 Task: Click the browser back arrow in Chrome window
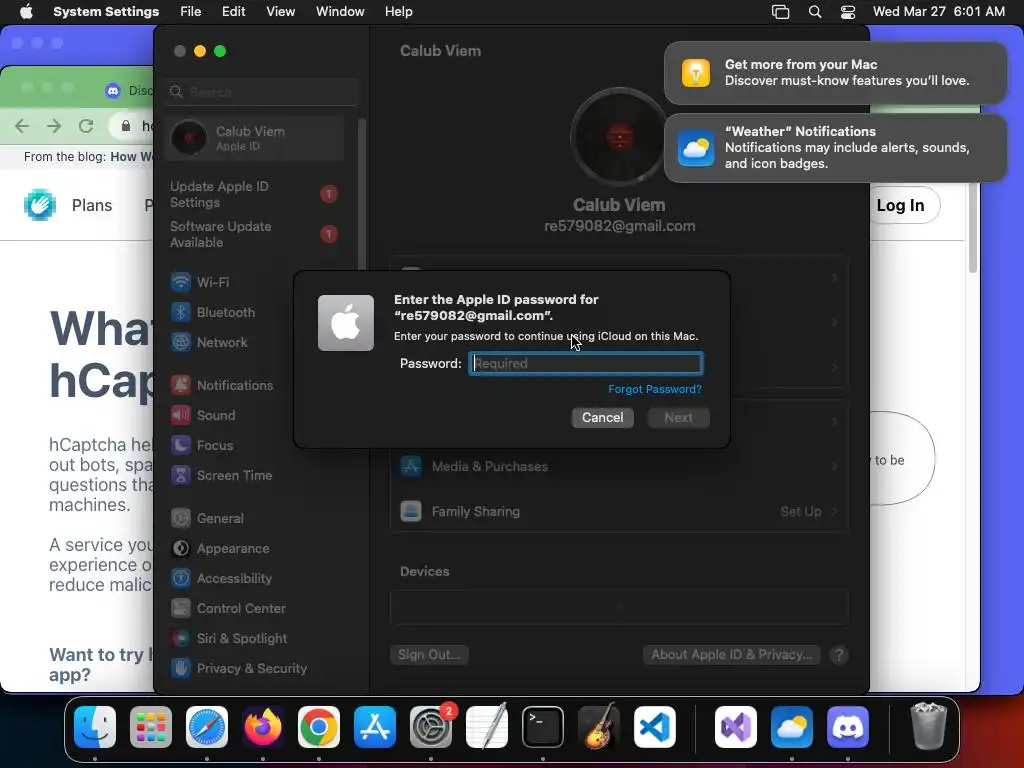[x=22, y=125]
